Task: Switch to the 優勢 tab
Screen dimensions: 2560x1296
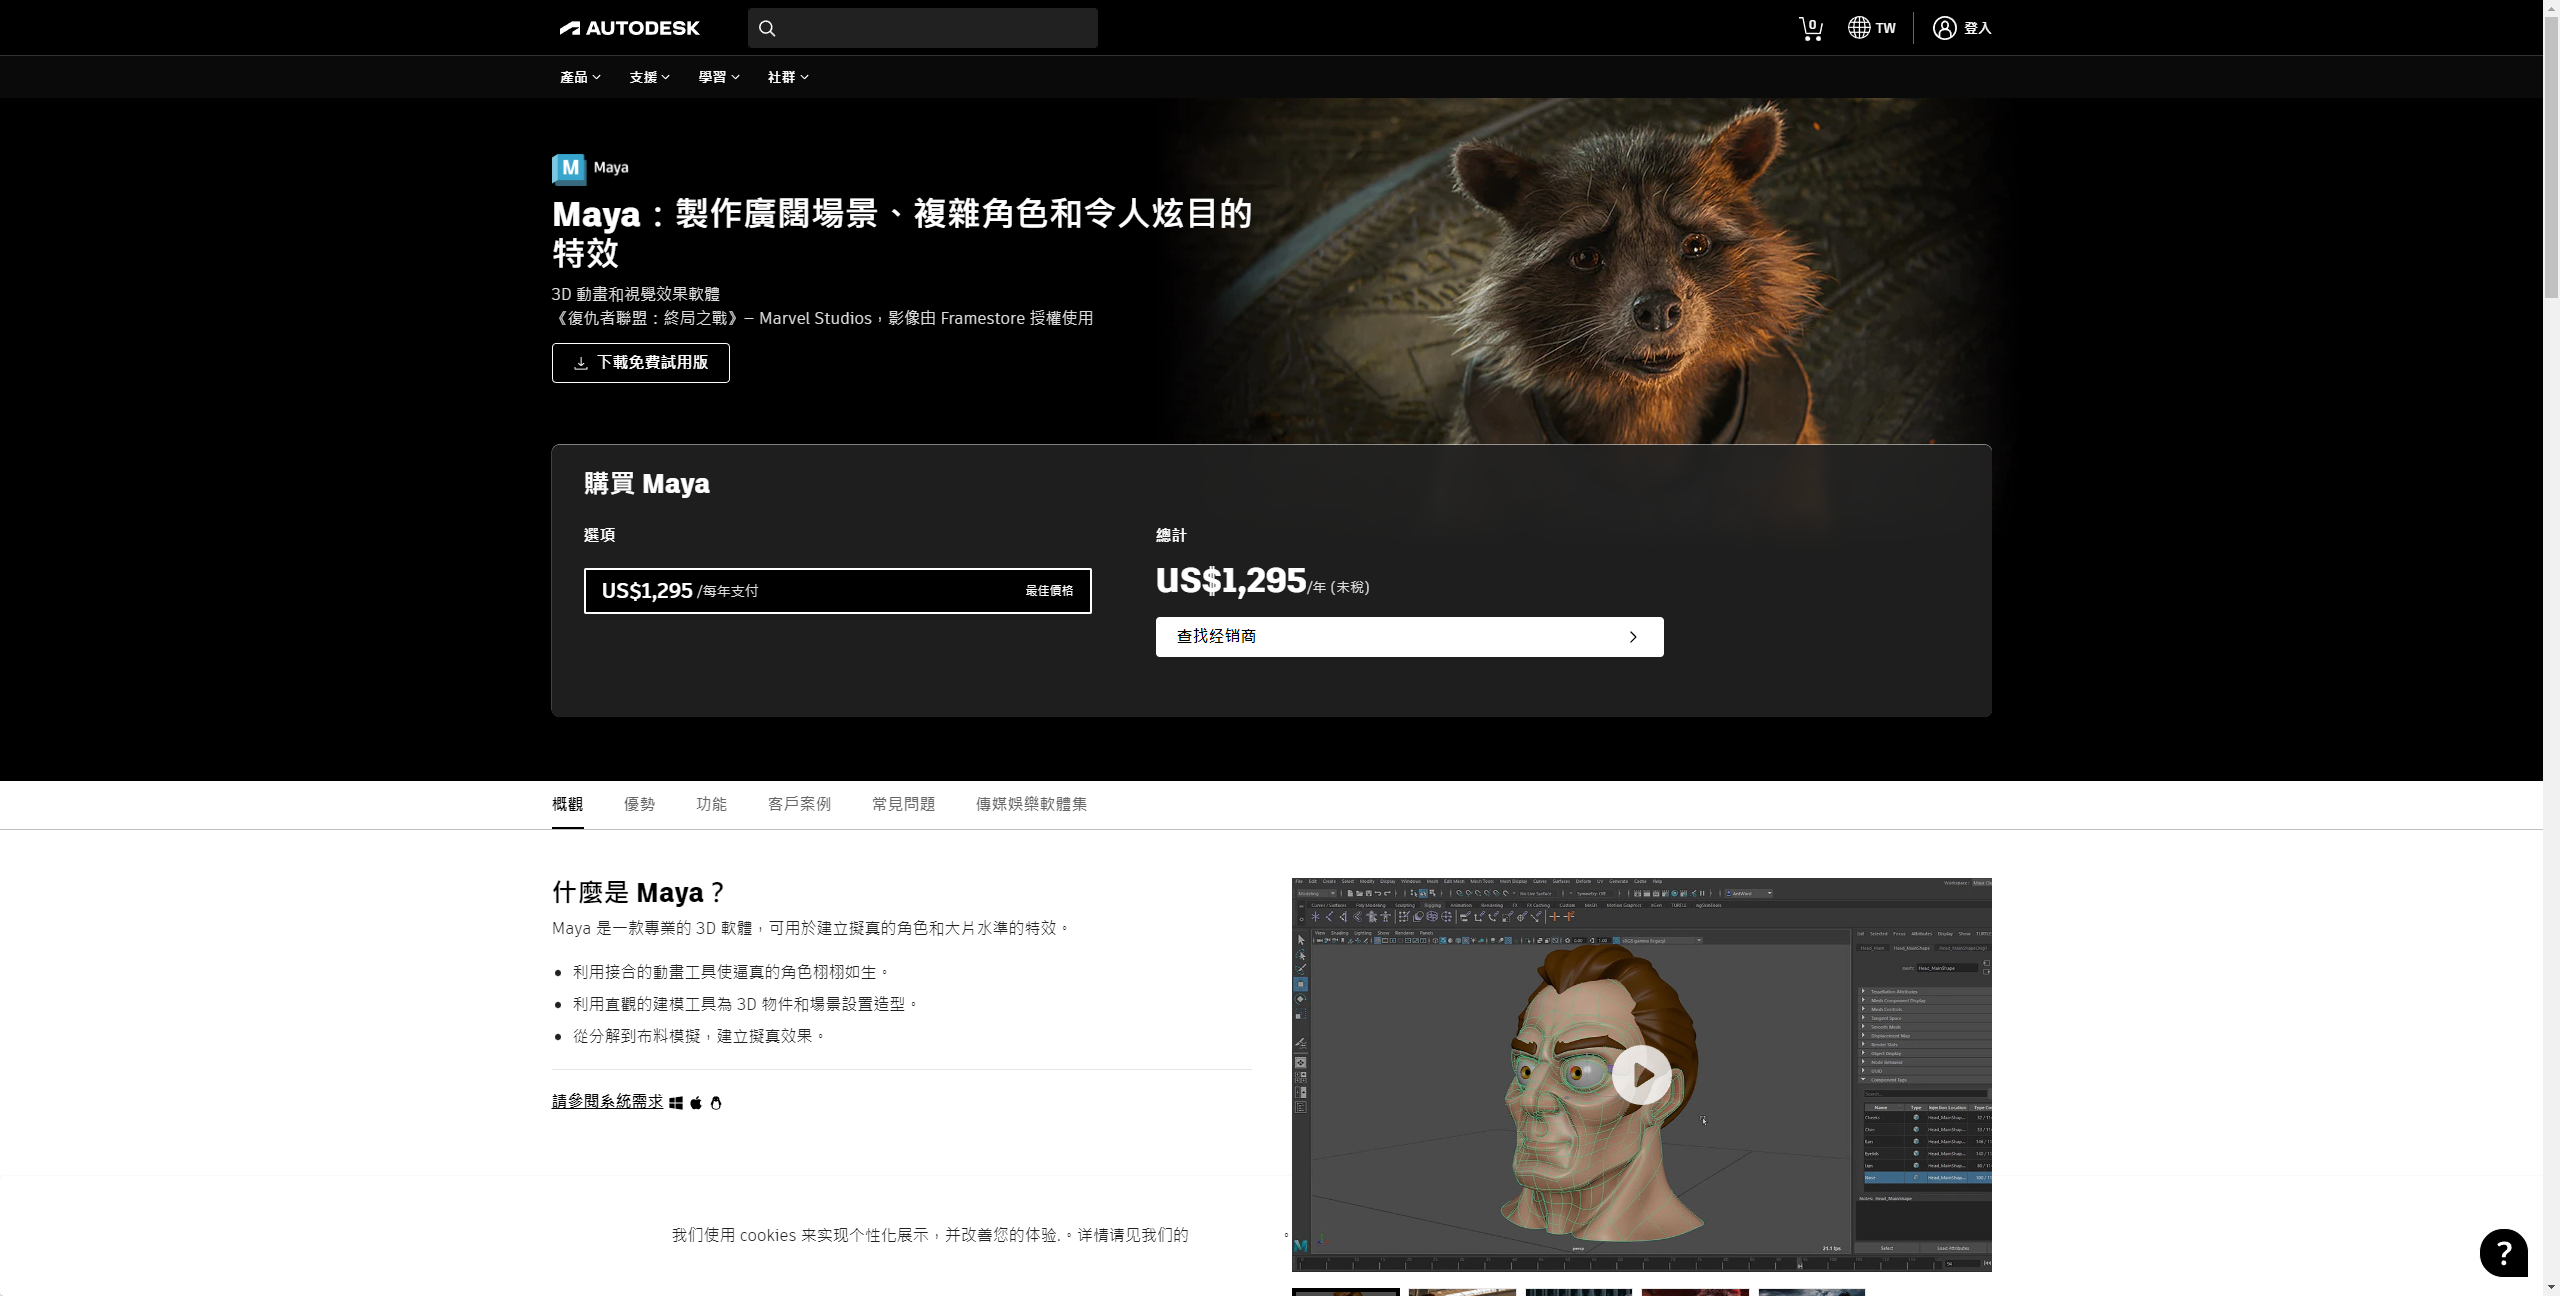Action: (639, 804)
